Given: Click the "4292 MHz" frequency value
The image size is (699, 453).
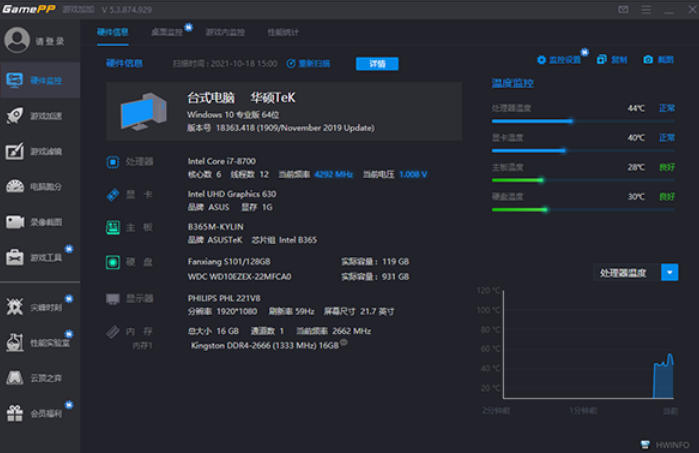Looking at the screenshot, I should 333,174.
